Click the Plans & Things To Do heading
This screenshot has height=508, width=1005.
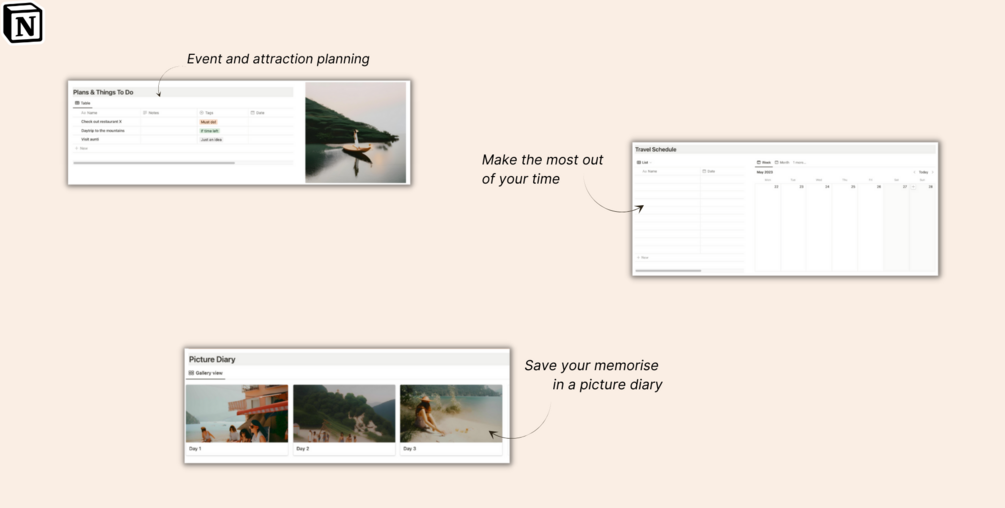click(103, 92)
